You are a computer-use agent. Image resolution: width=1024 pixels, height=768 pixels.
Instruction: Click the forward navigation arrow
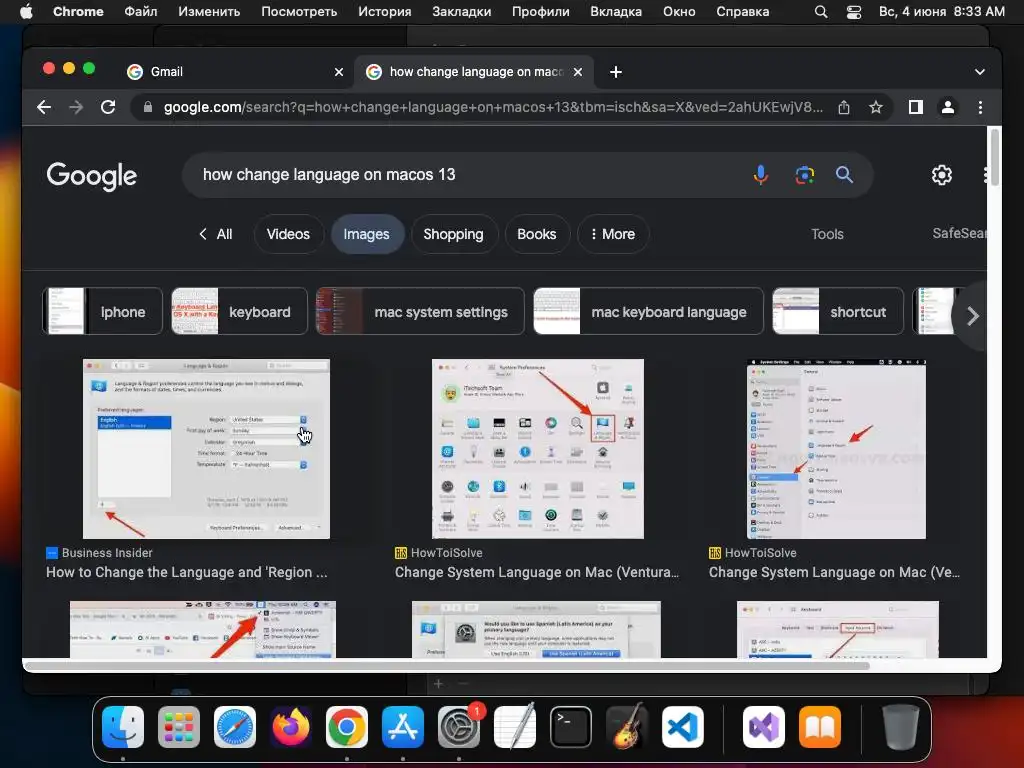(76, 107)
